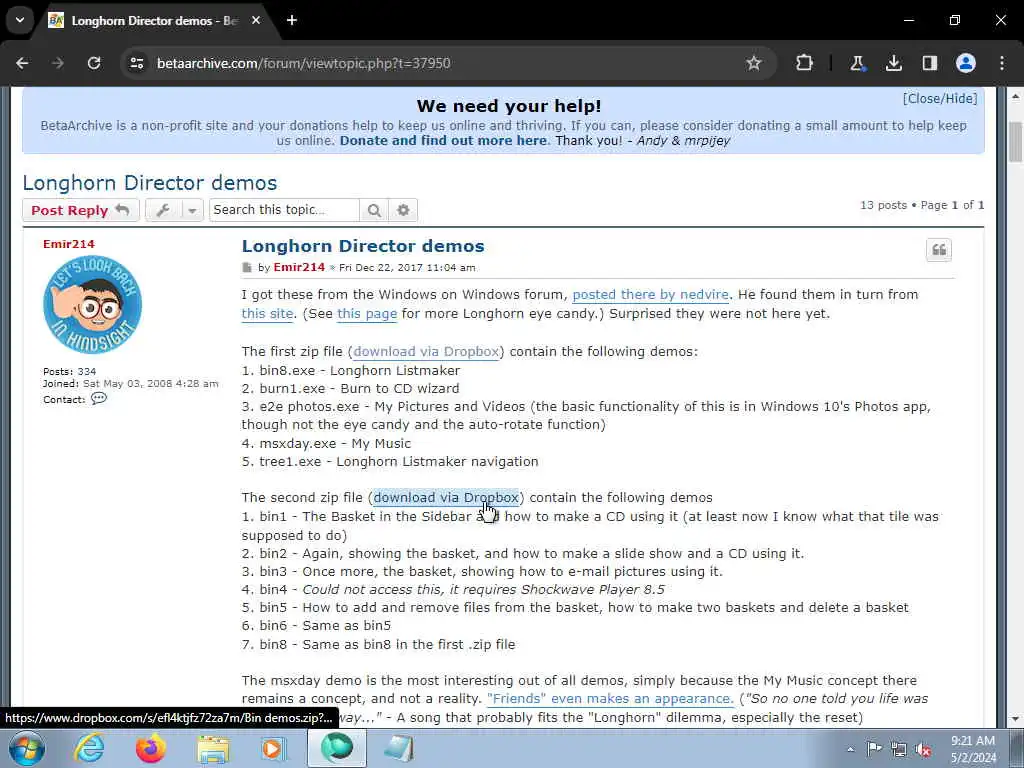Click the post icon beside 'by'

tap(247, 268)
